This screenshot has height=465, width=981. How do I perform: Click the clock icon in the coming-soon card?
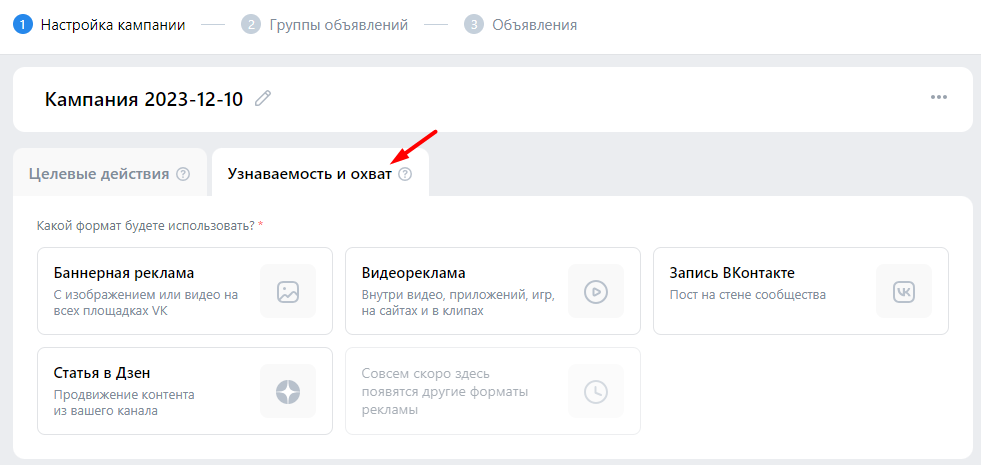(596, 391)
